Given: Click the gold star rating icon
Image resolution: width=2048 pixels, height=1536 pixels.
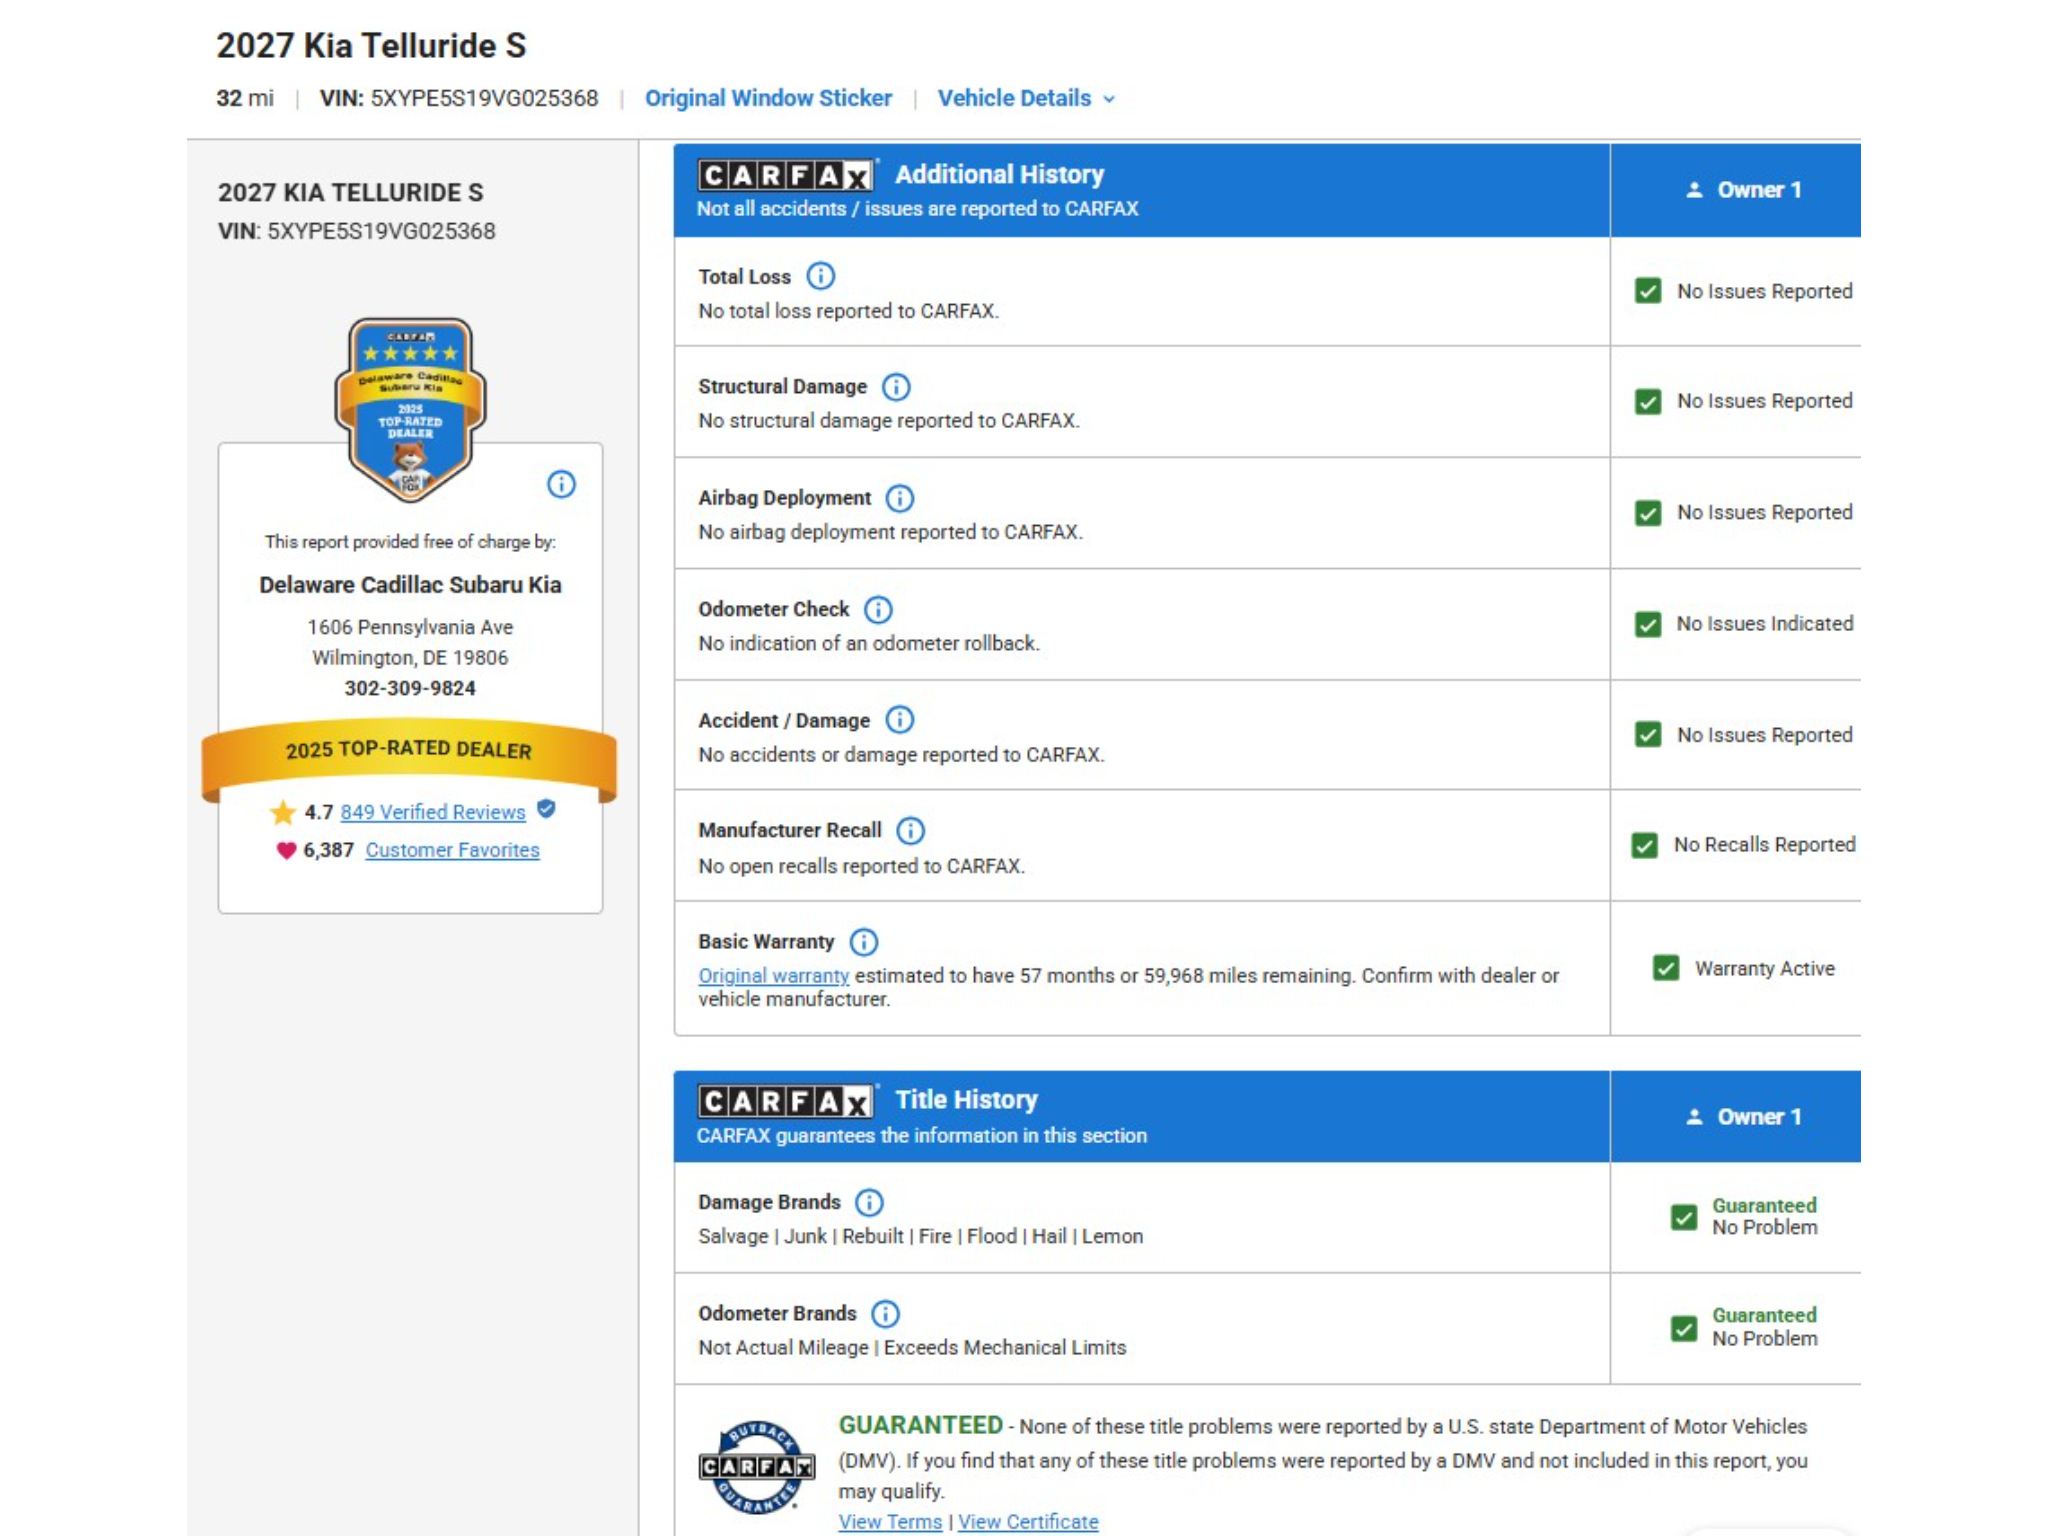Looking at the screenshot, I should point(283,812).
